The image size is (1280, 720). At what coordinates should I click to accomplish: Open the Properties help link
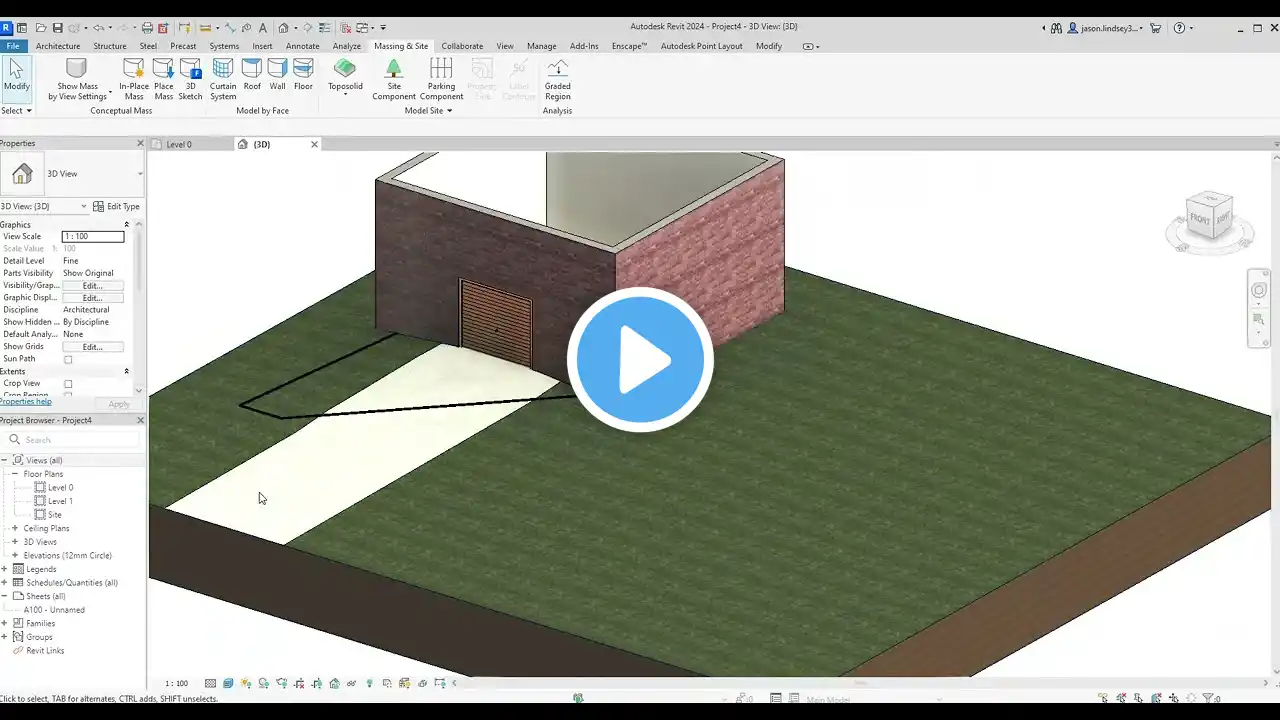click(26, 402)
